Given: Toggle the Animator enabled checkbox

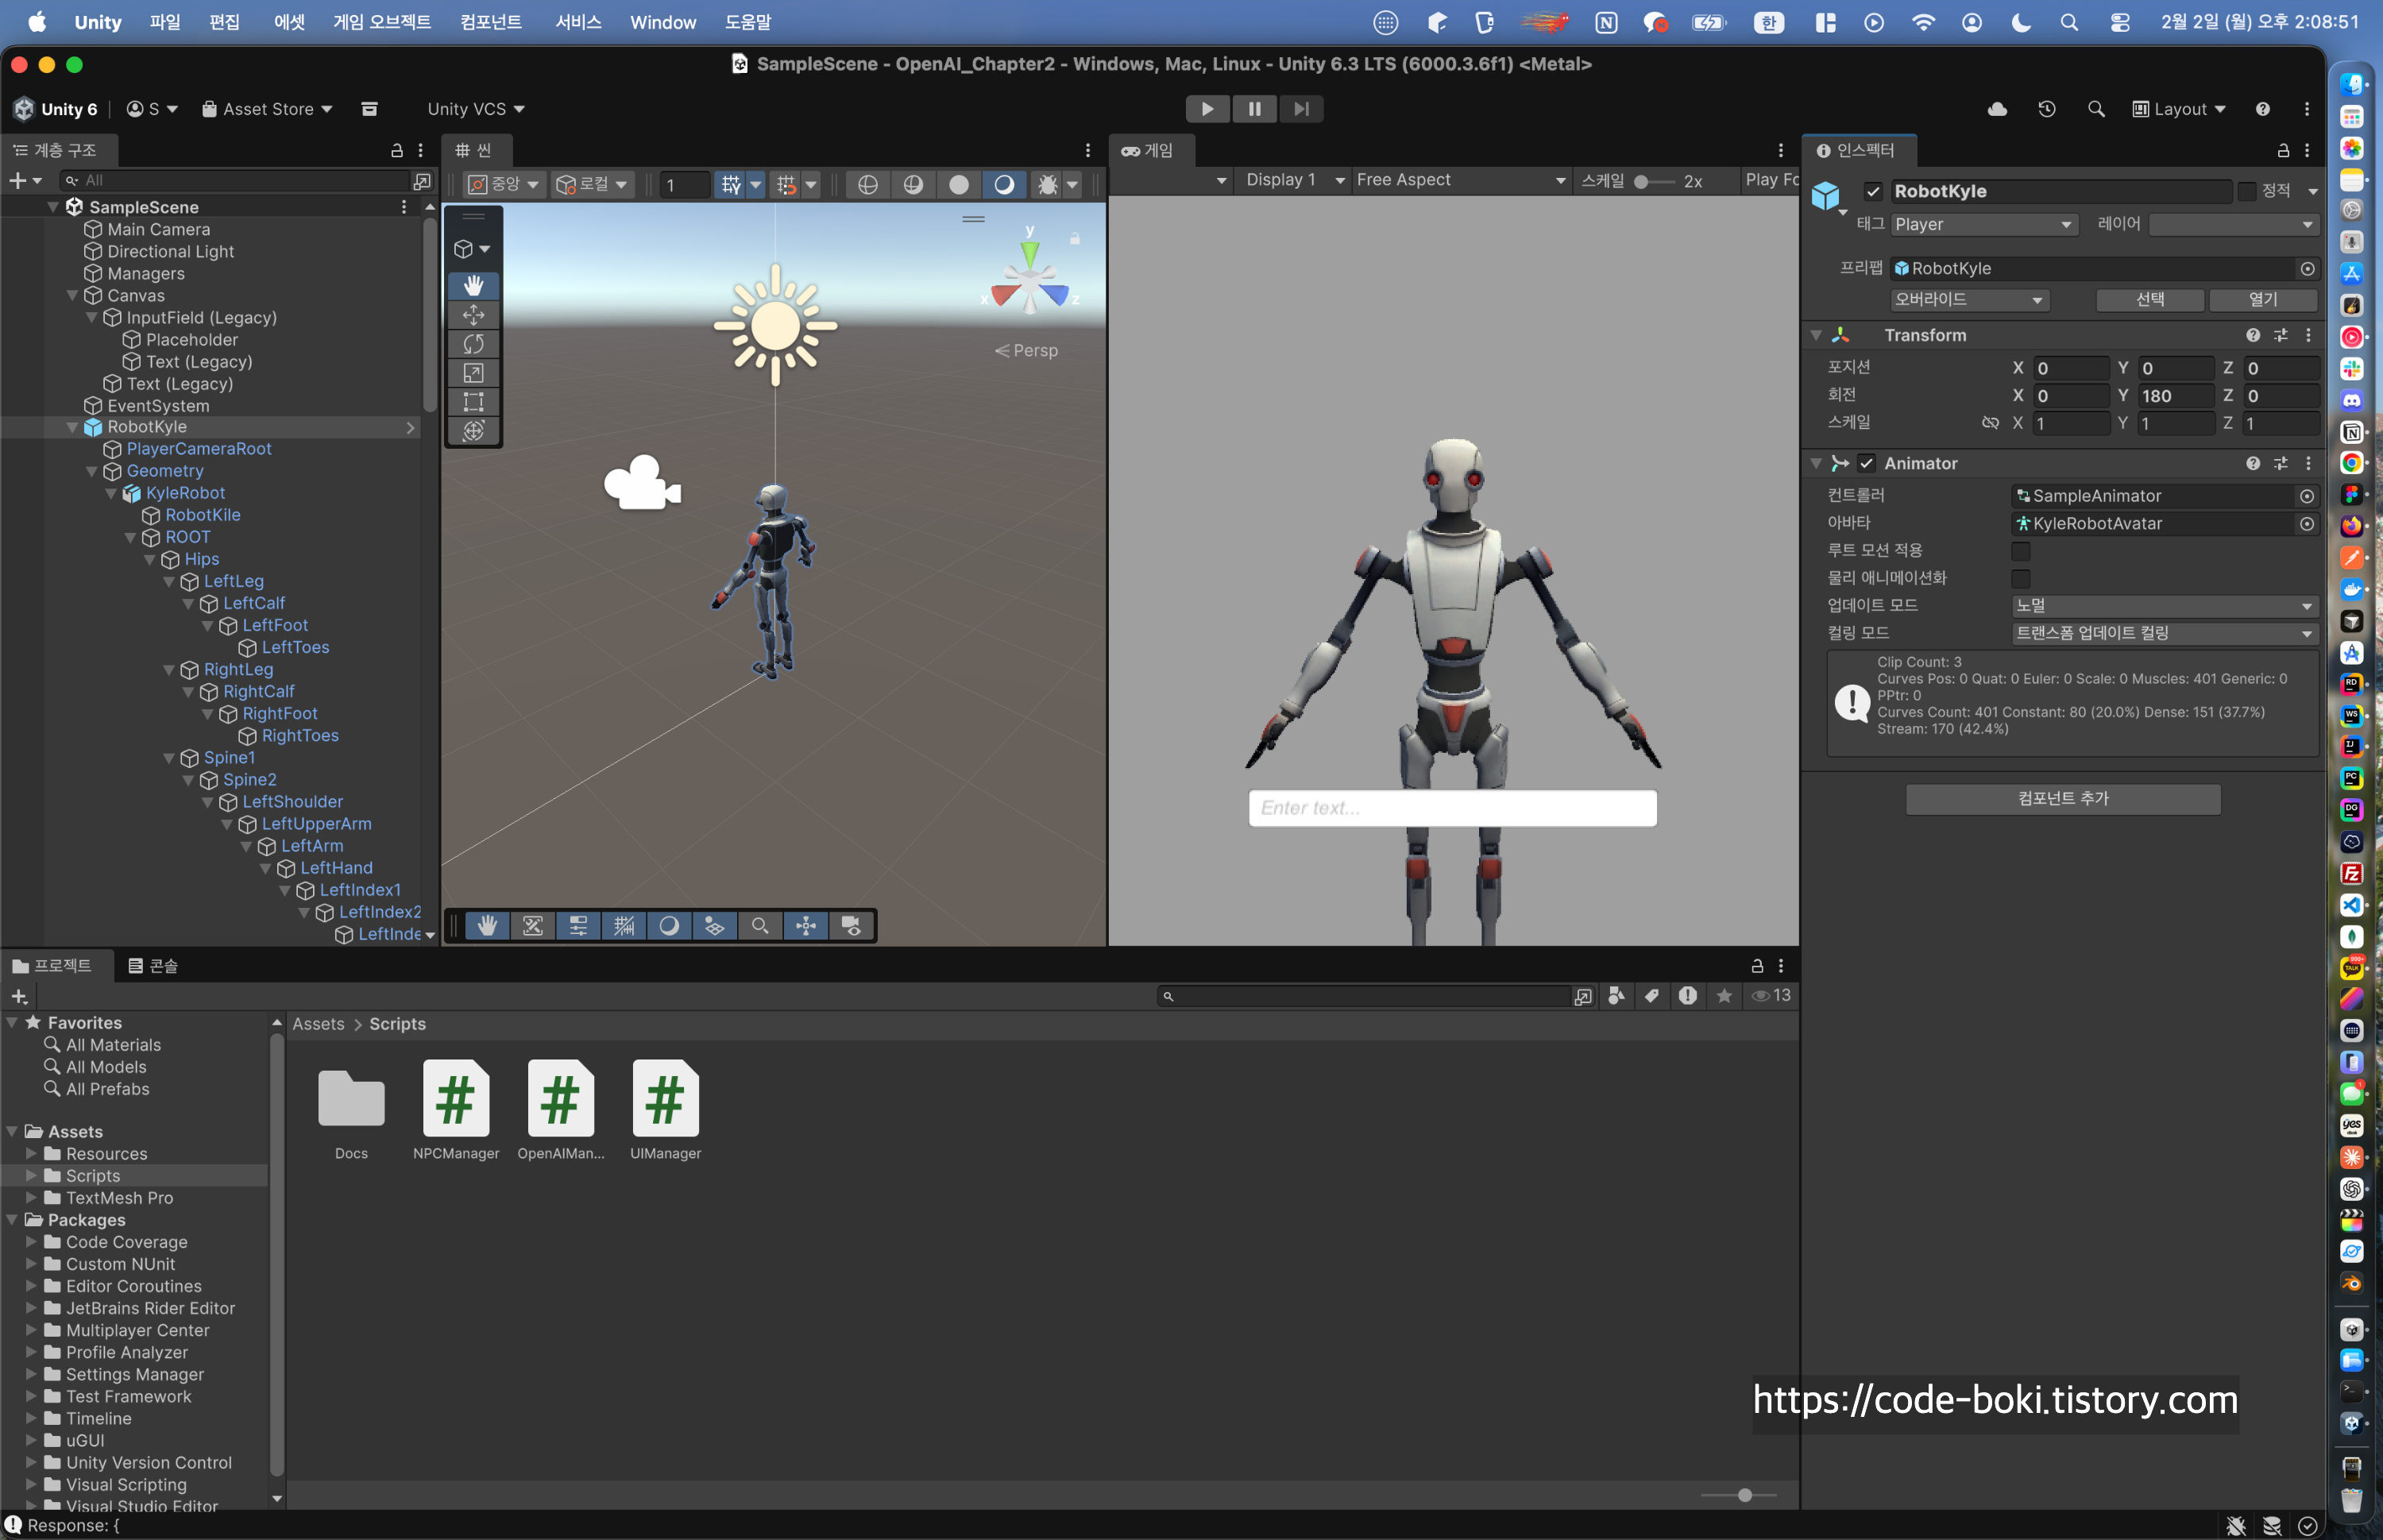Looking at the screenshot, I should (1866, 463).
